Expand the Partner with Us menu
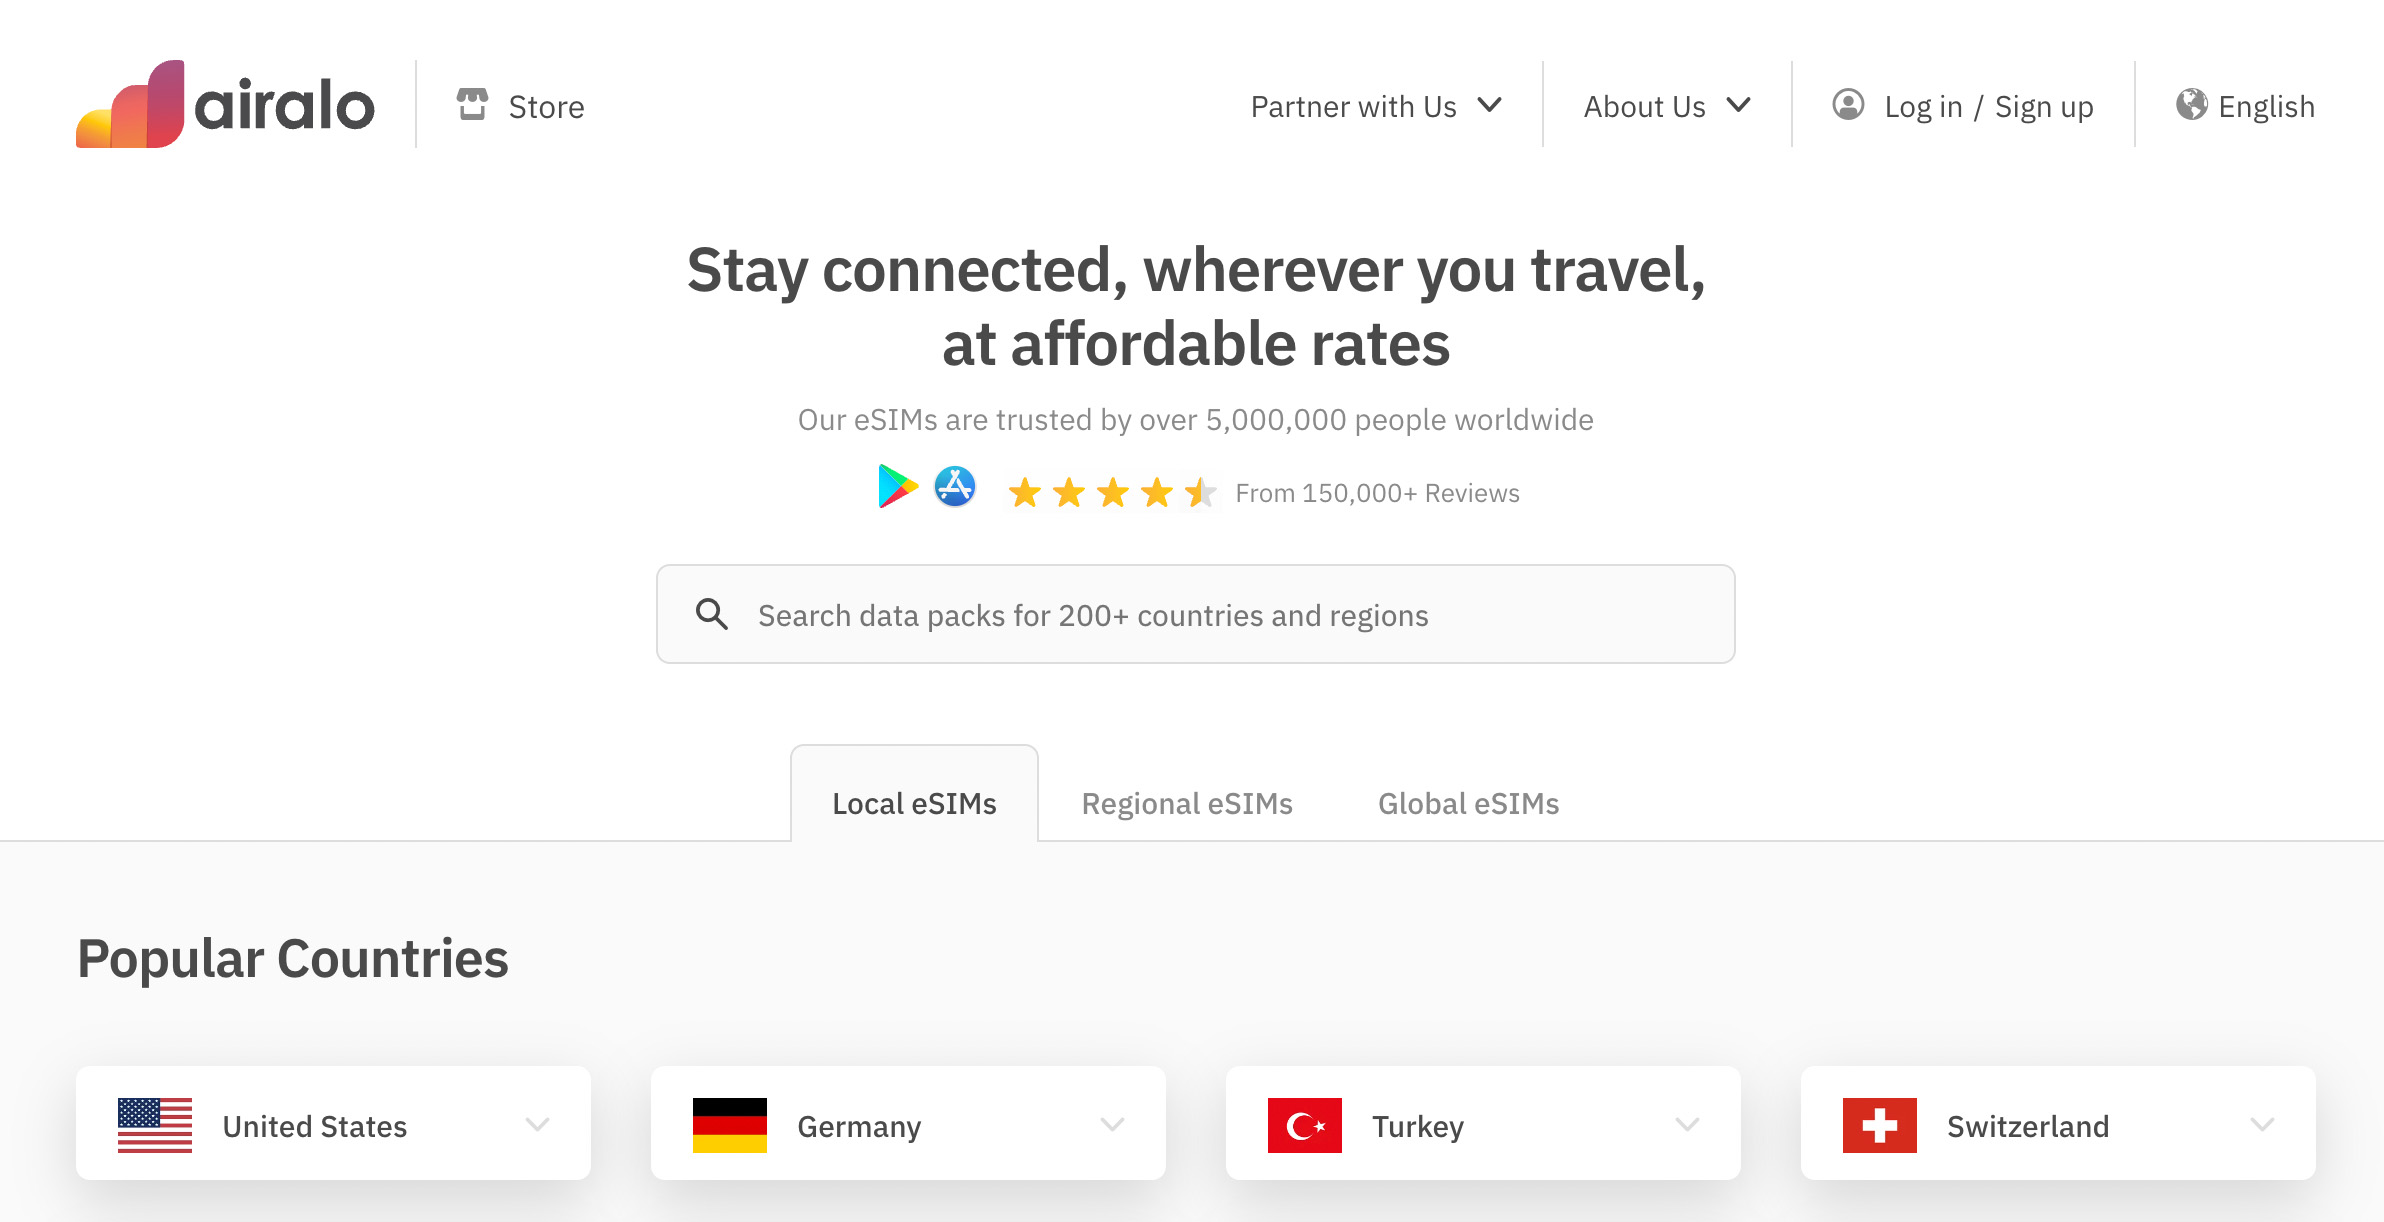This screenshot has height=1222, width=2384. 1376,106
